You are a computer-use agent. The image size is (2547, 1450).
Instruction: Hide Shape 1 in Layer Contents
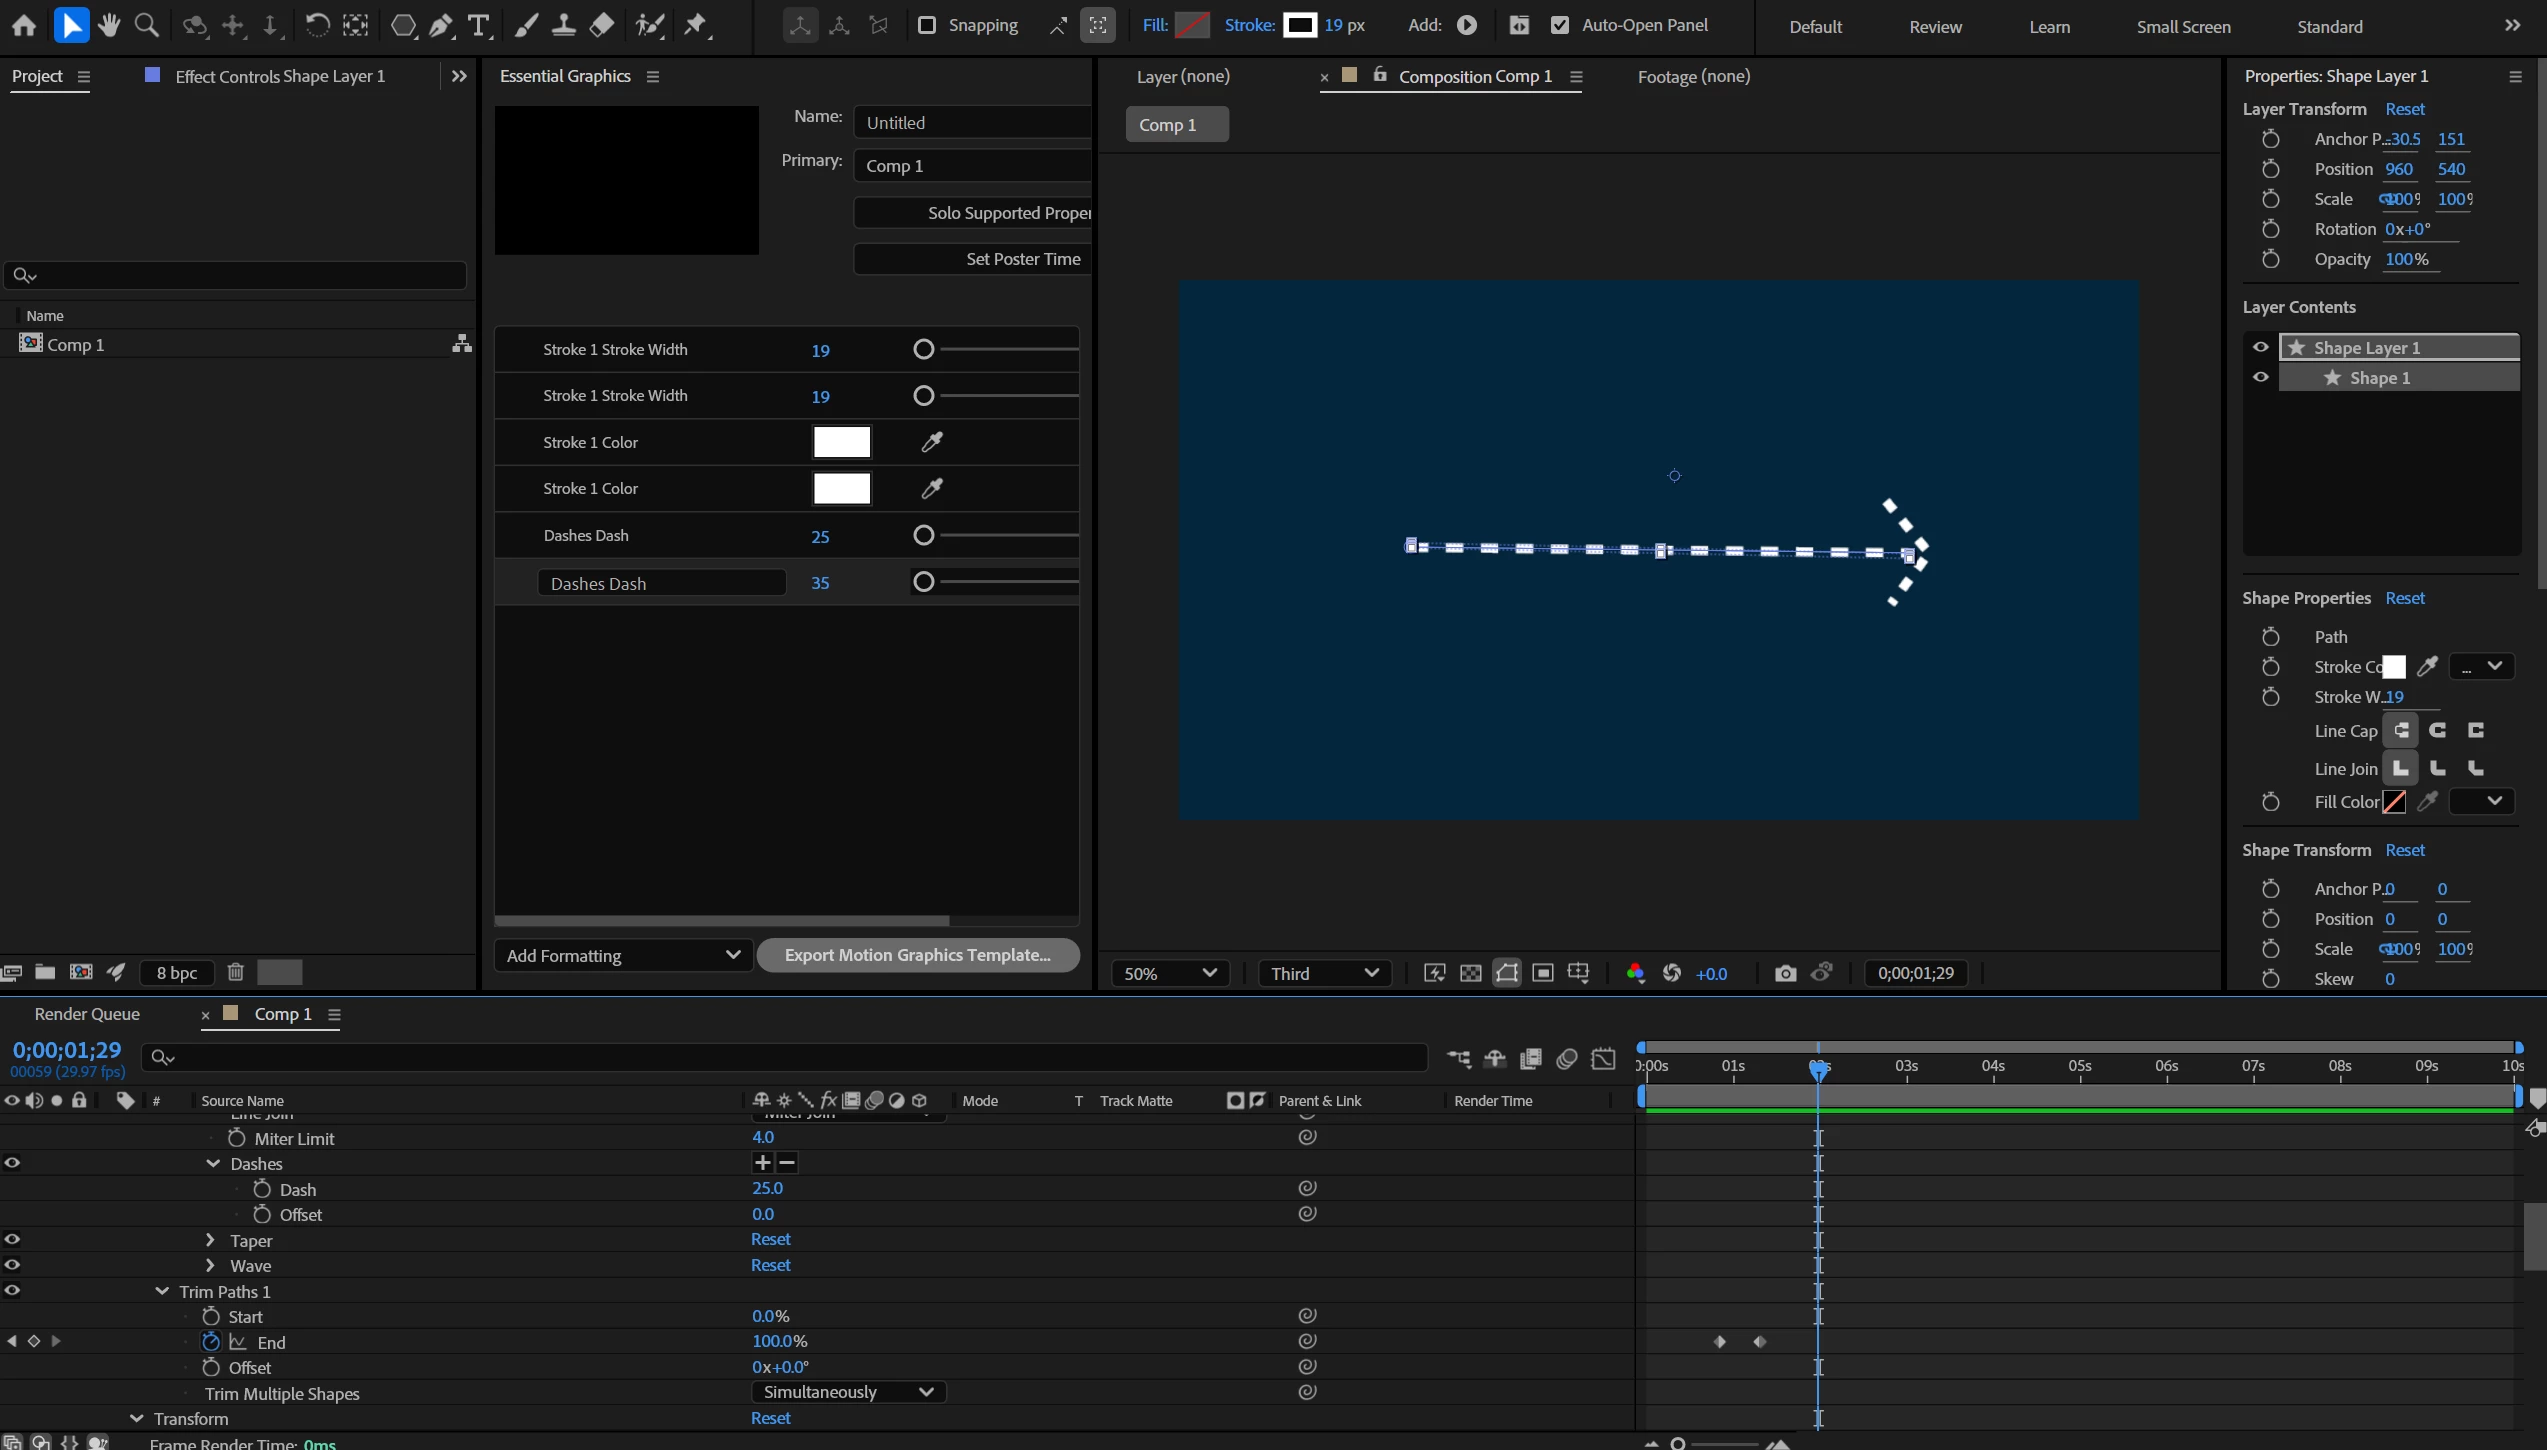pos(2260,378)
